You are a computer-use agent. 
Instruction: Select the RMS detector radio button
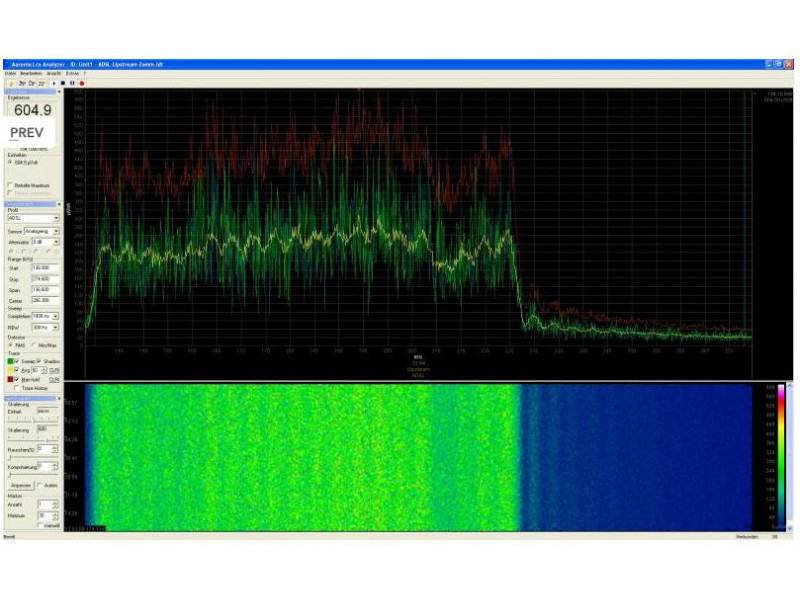click(x=11, y=345)
